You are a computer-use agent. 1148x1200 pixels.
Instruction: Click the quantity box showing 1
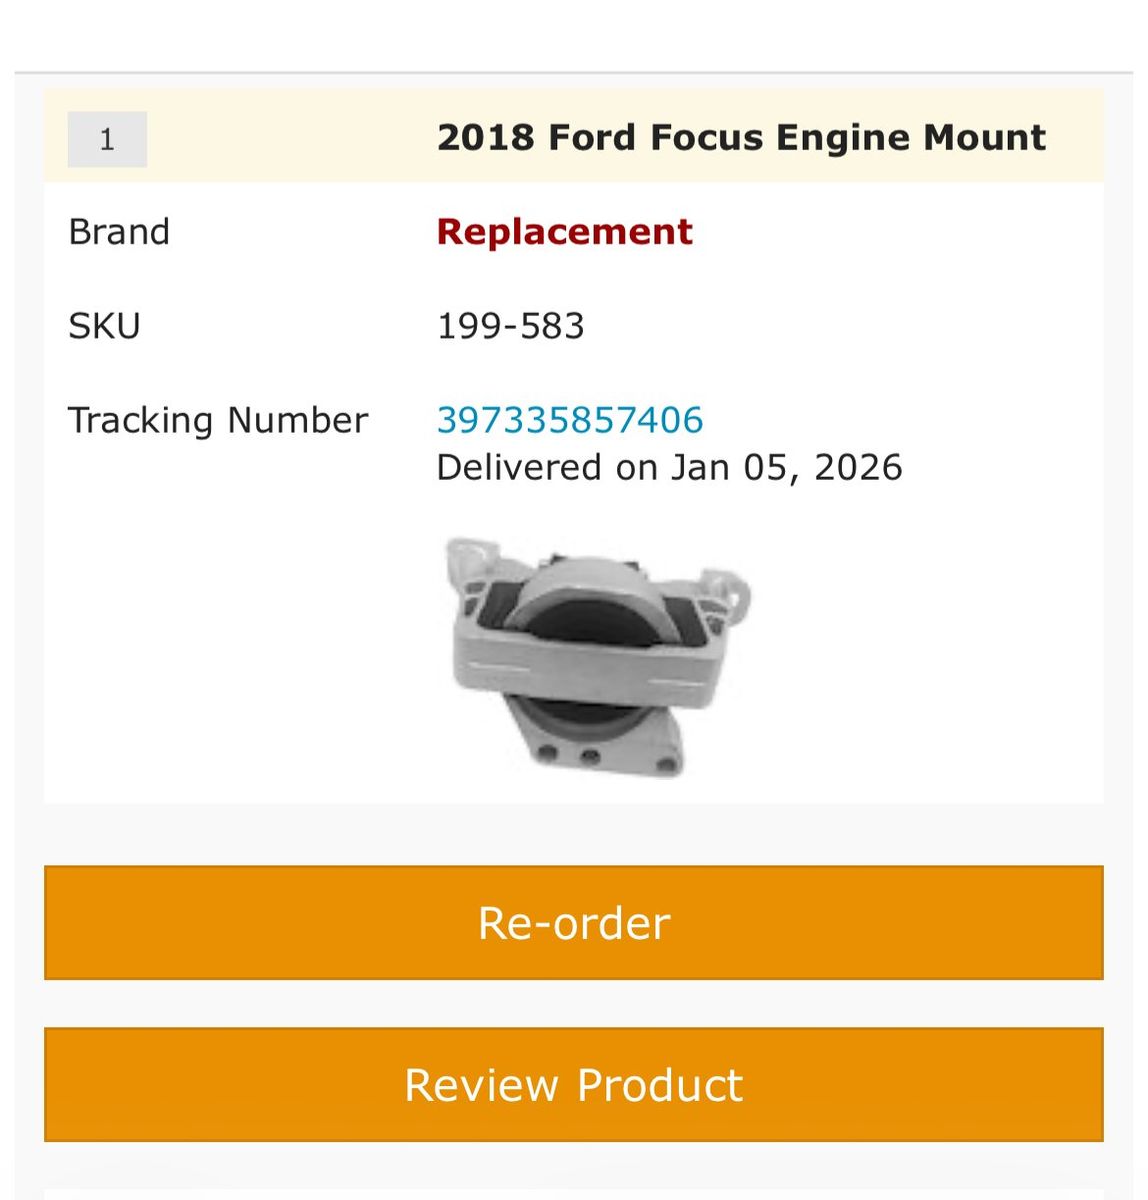(x=107, y=139)
